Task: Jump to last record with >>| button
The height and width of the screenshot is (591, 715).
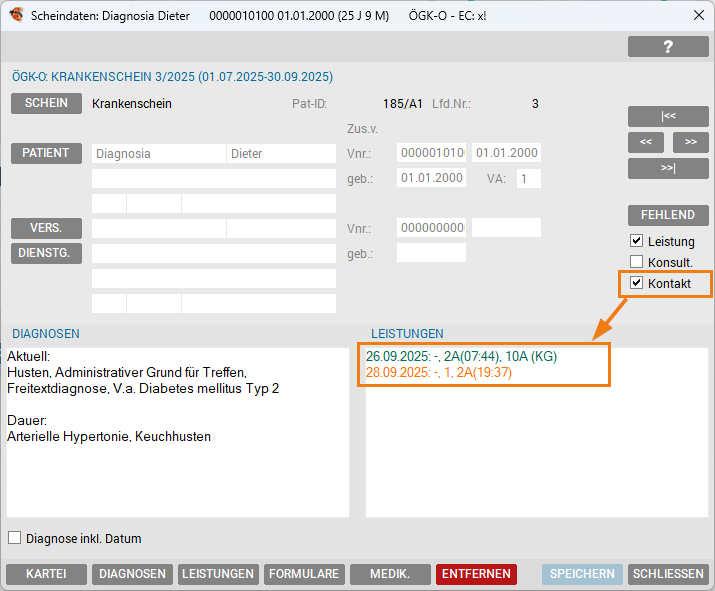Action: [x=668, y=168]
